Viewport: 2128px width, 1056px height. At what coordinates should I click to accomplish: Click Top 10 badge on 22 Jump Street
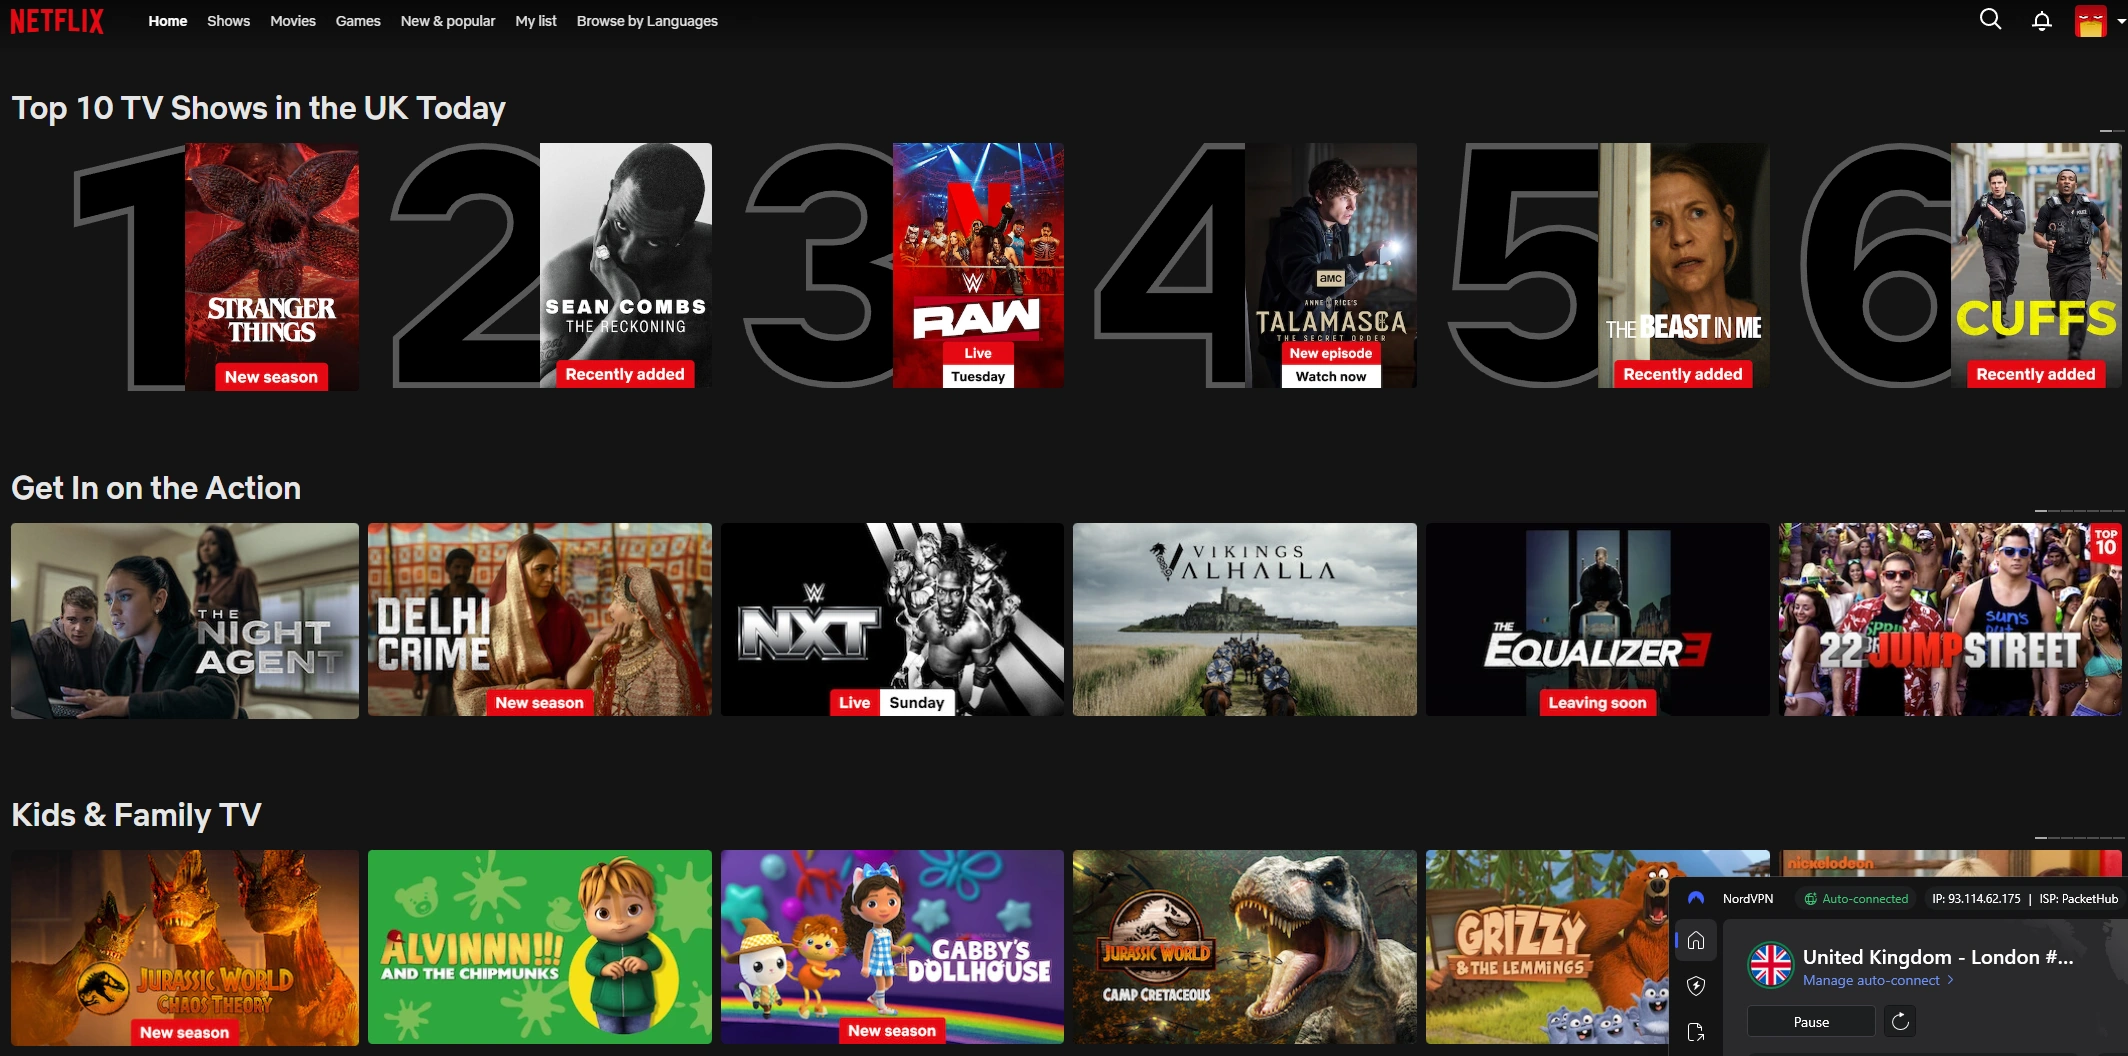[x=2106, y=542]
